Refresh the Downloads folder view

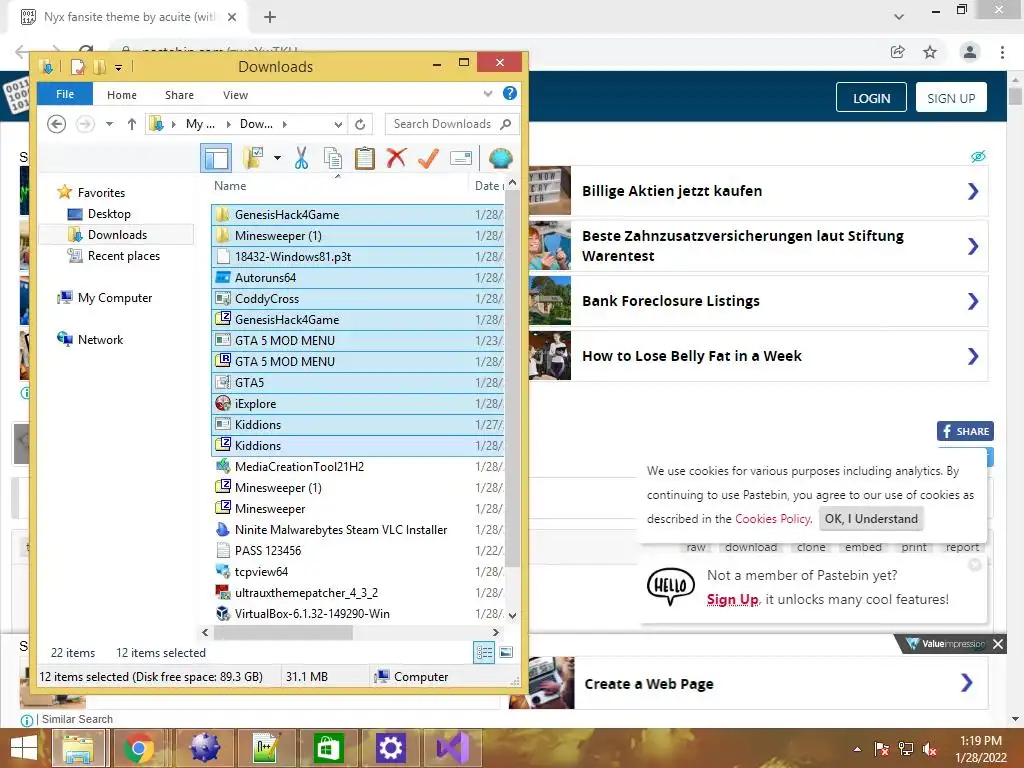360,124
